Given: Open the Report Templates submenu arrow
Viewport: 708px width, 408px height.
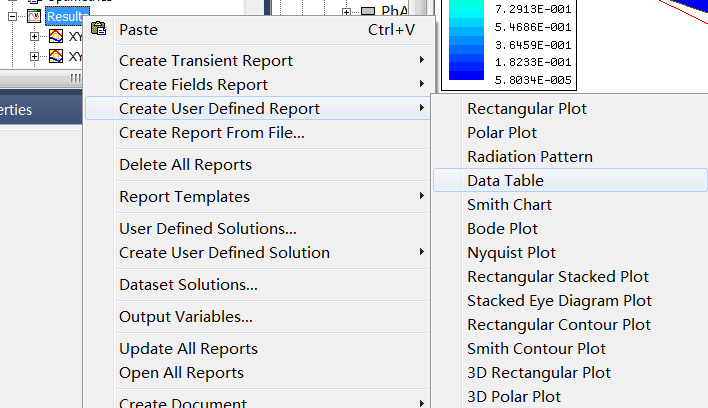Looking at the screenshot, I should tap(421, 196).
